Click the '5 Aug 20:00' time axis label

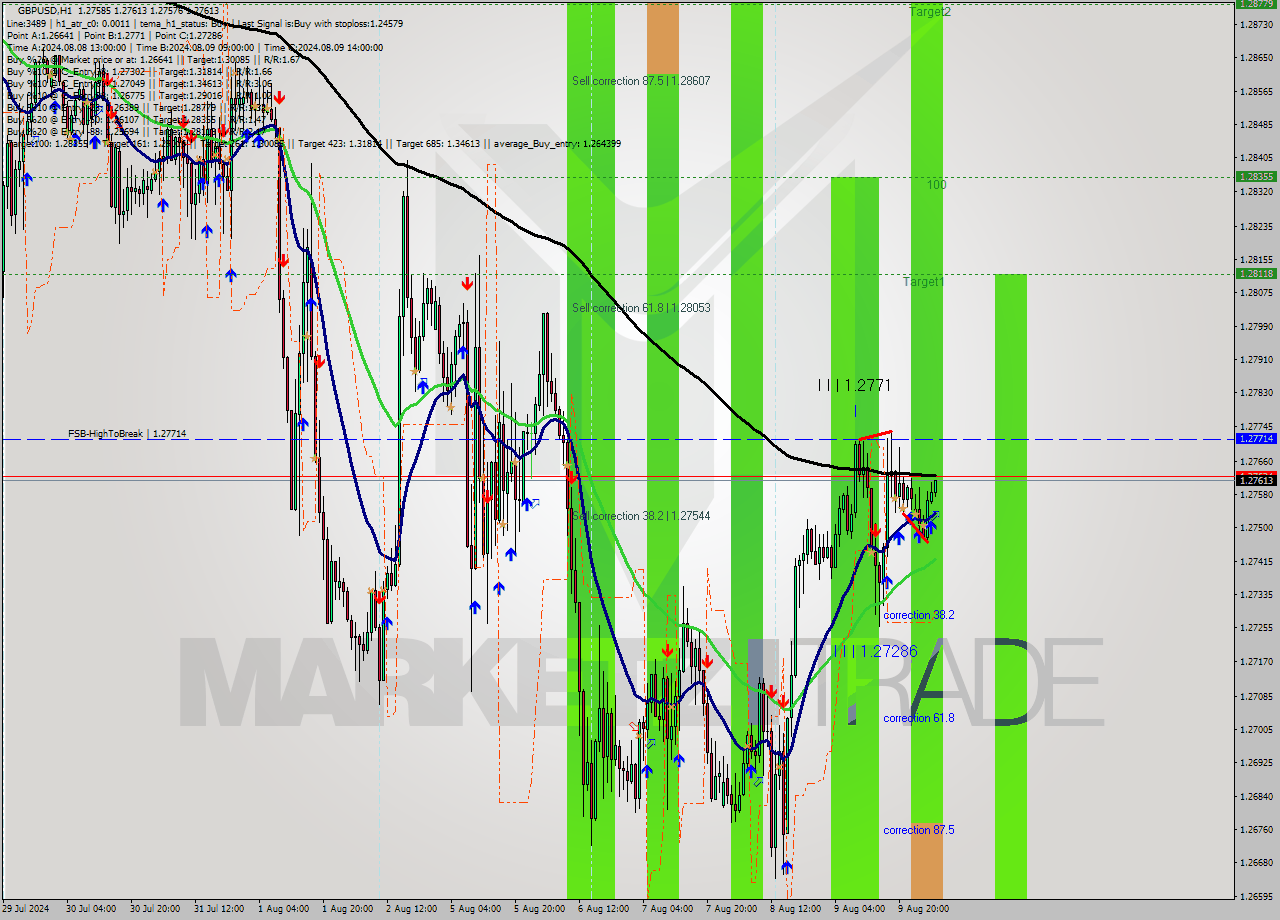tap(539, 909)
